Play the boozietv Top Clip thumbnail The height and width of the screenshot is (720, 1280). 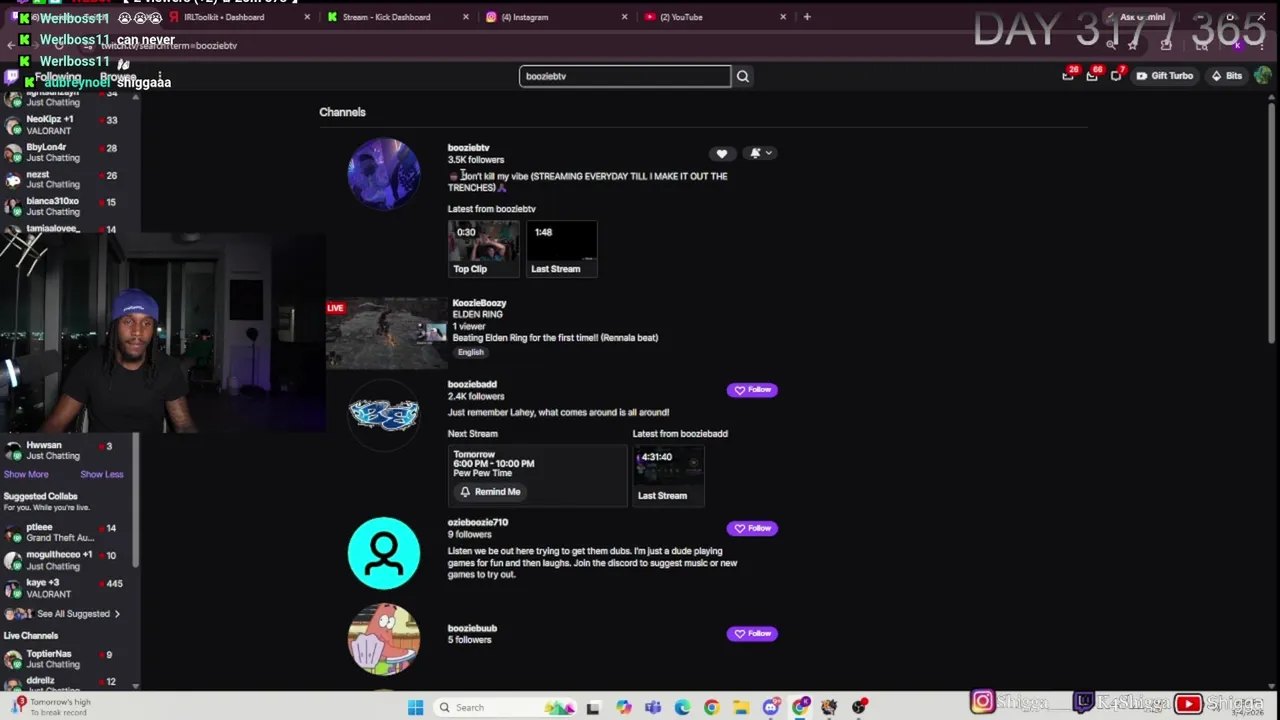coord(484,248)
